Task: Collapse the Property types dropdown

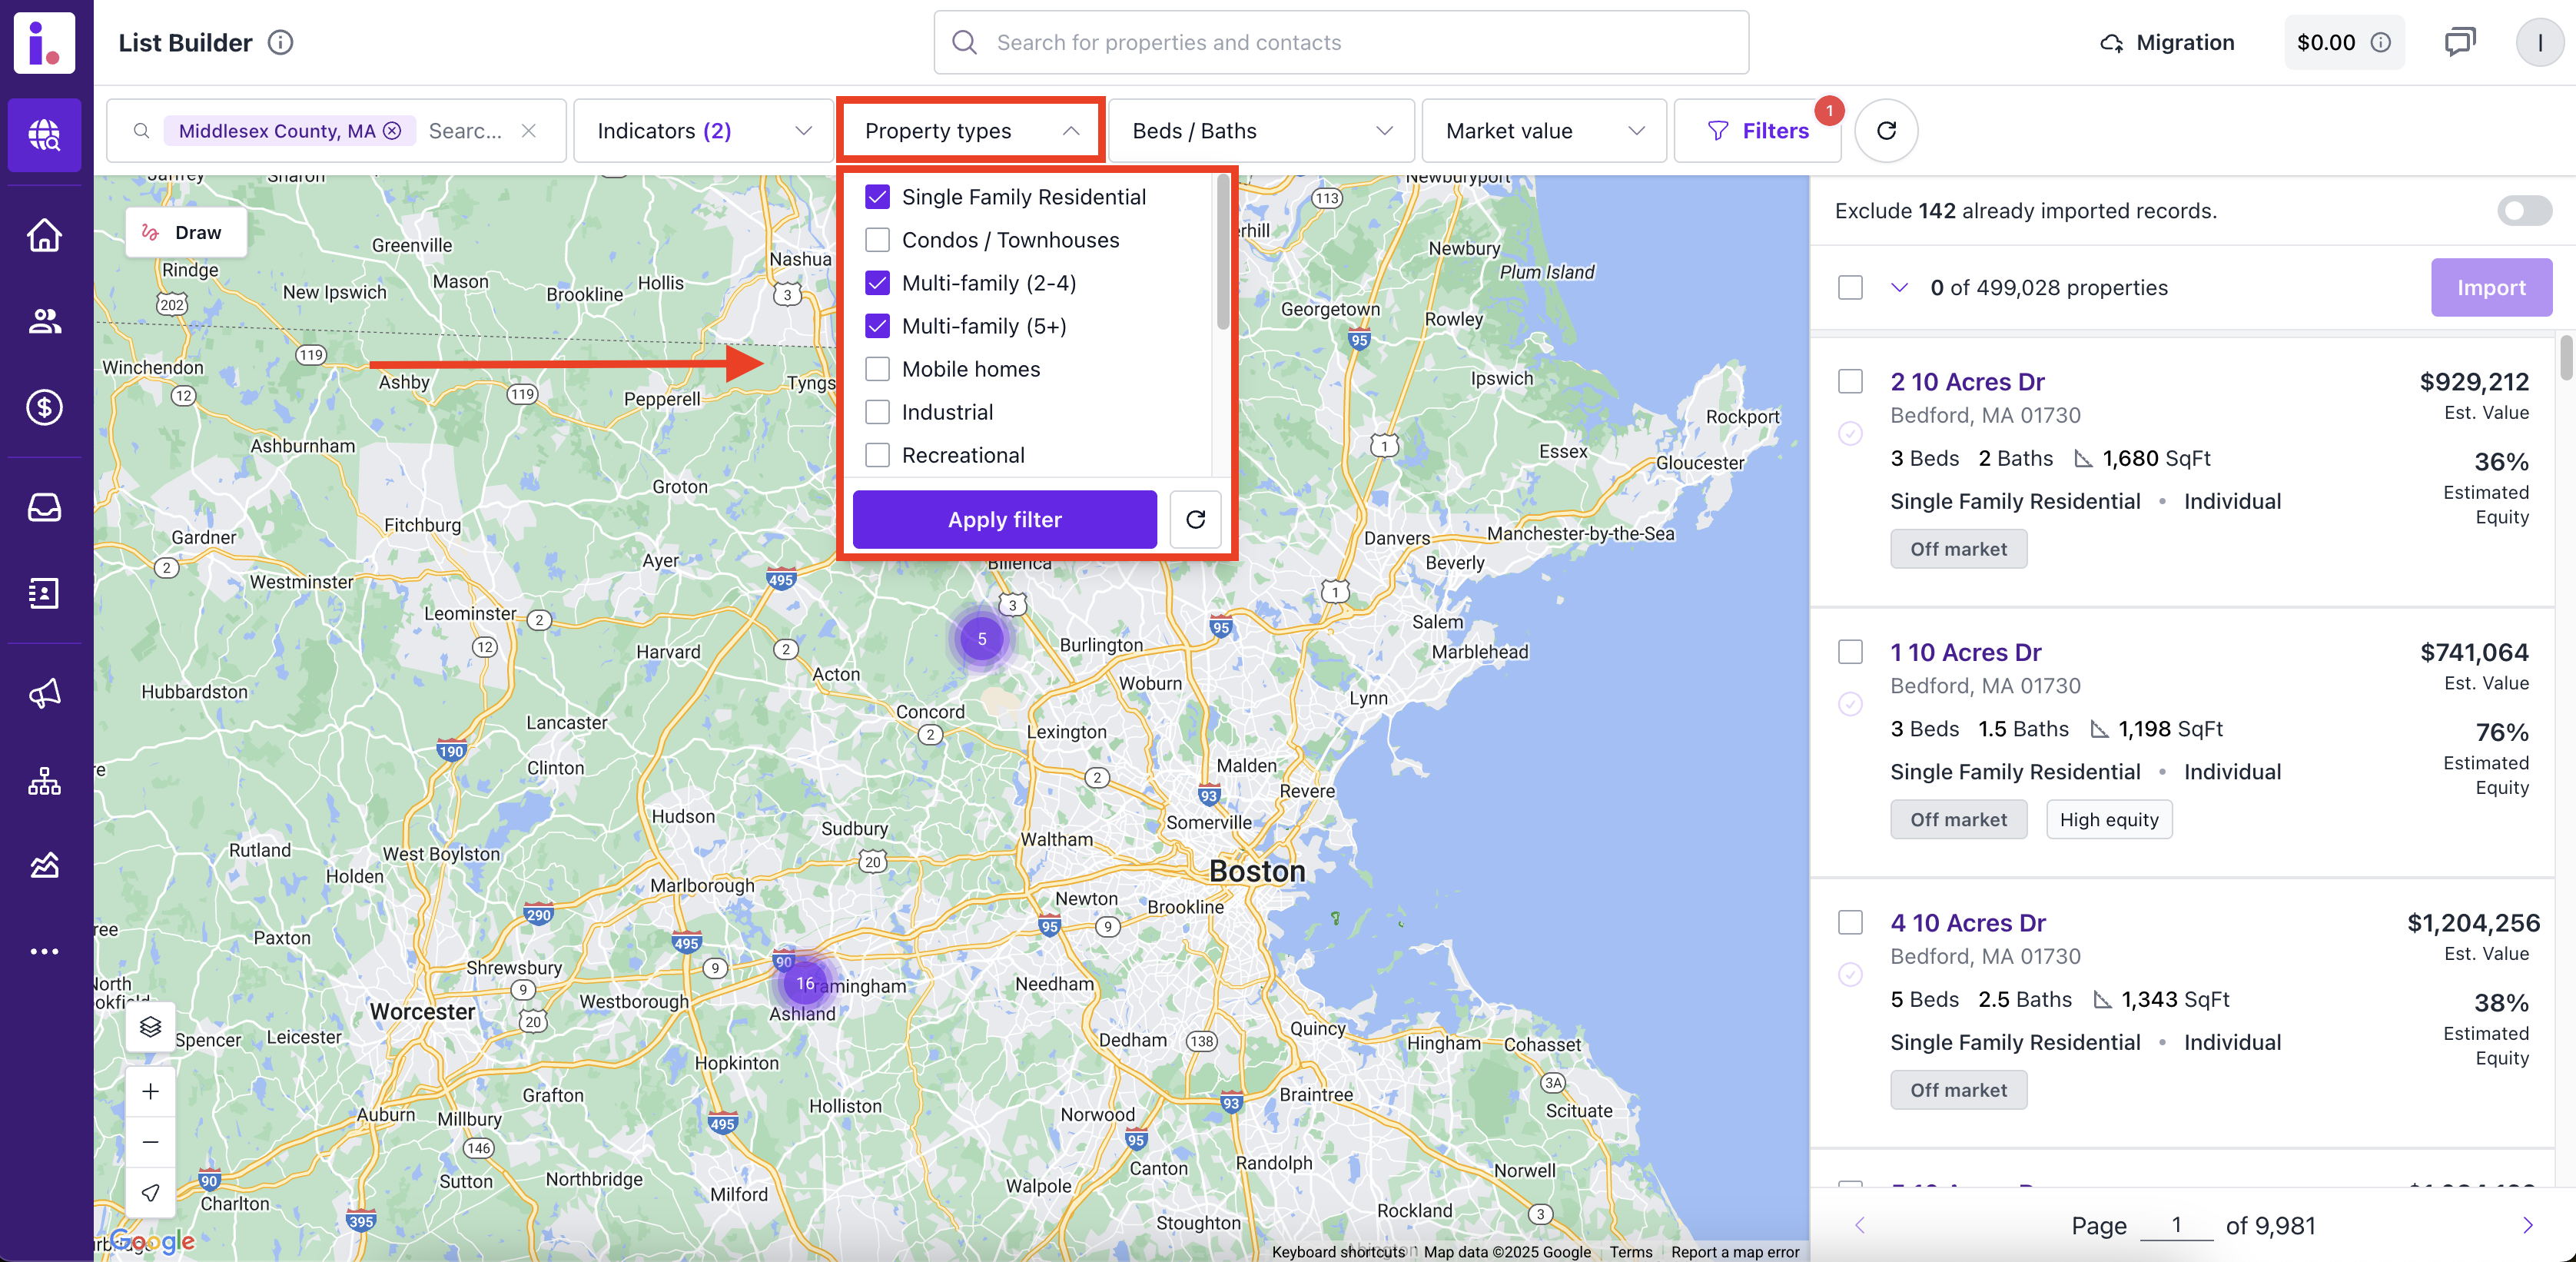Action: (x=971, y=131)
